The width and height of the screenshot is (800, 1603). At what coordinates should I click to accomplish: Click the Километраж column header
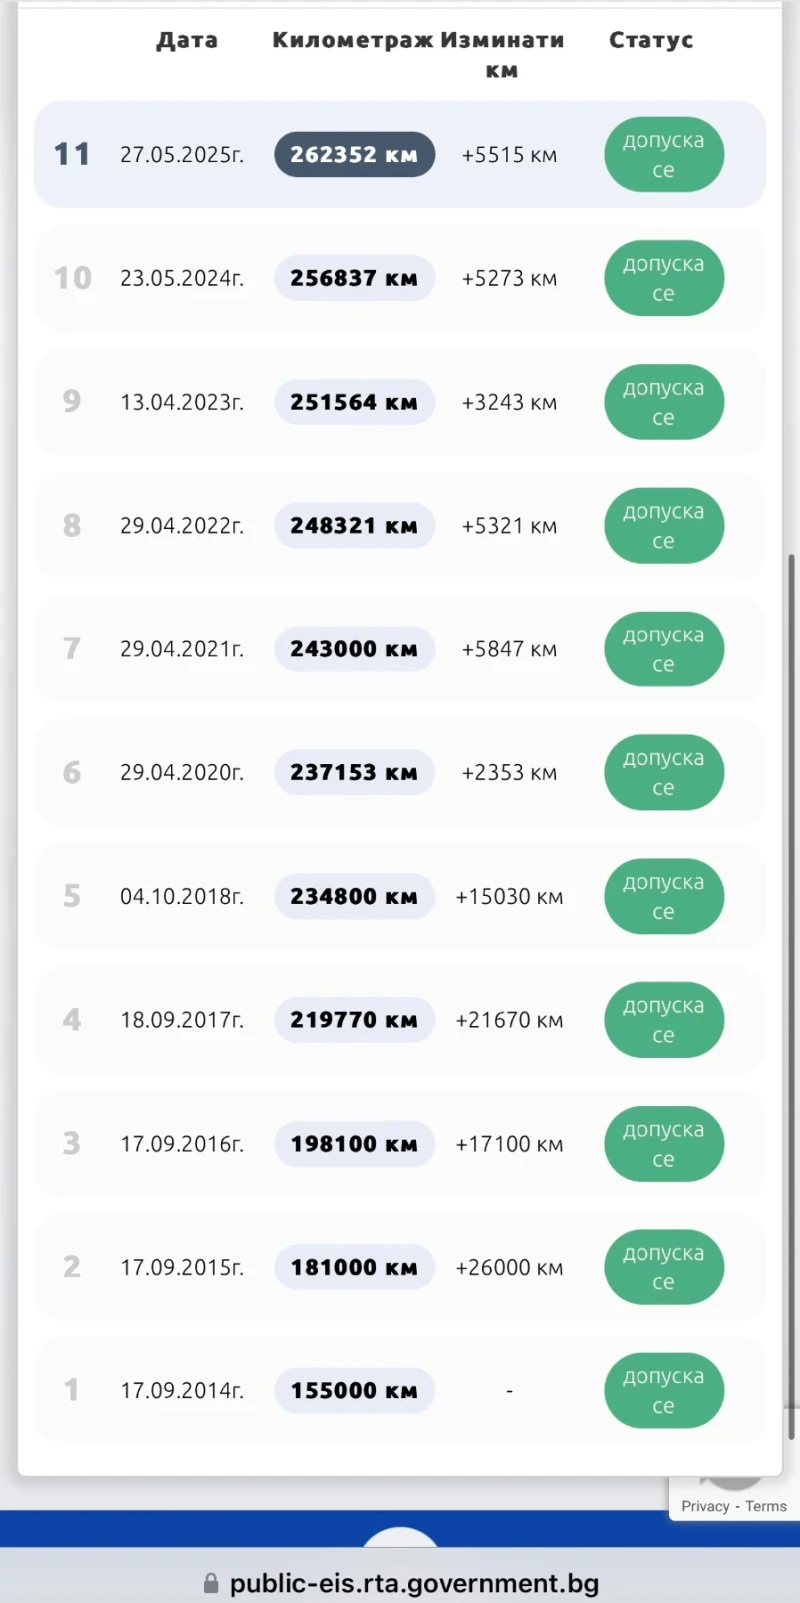point(352,40)
